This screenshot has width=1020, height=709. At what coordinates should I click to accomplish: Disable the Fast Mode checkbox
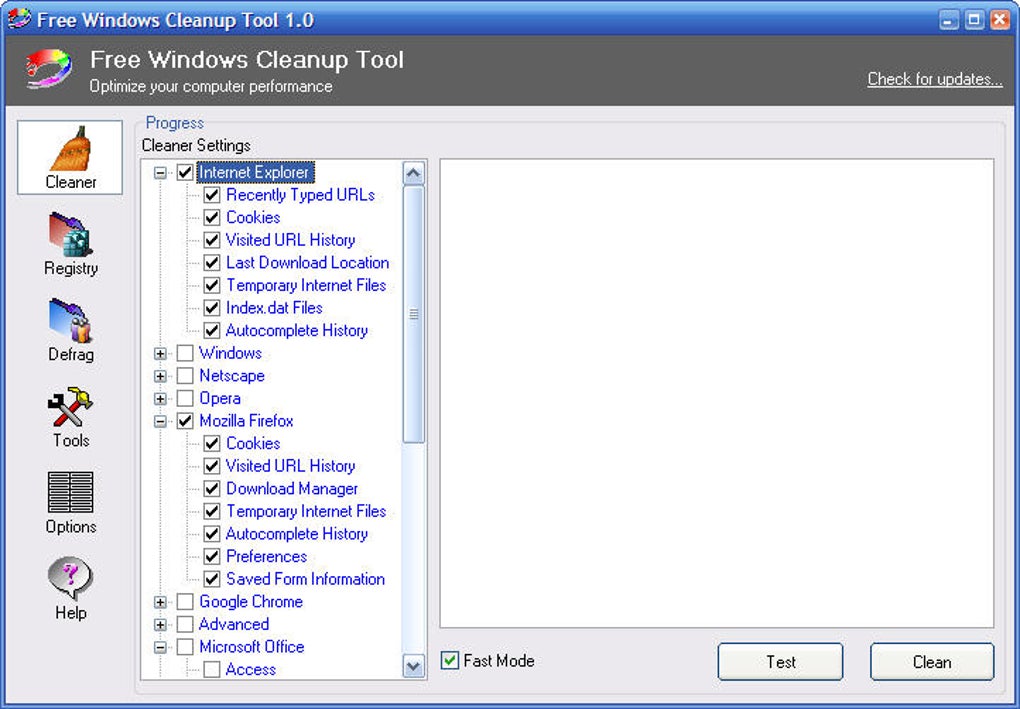[450, 661]
